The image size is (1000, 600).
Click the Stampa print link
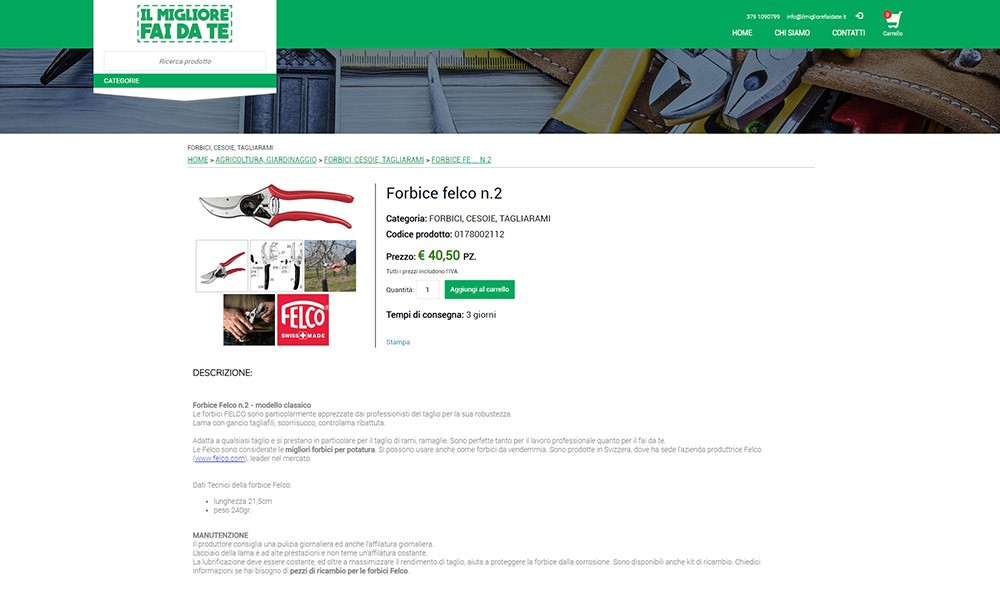(x=398, y=342)
